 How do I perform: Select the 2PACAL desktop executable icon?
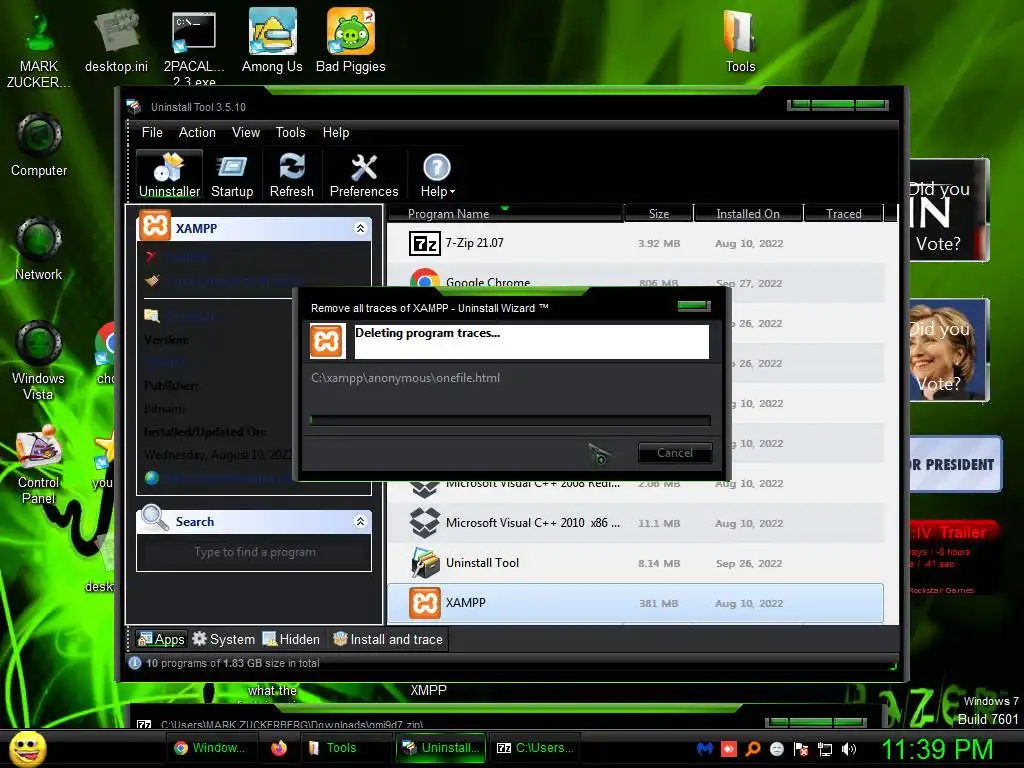193,33
